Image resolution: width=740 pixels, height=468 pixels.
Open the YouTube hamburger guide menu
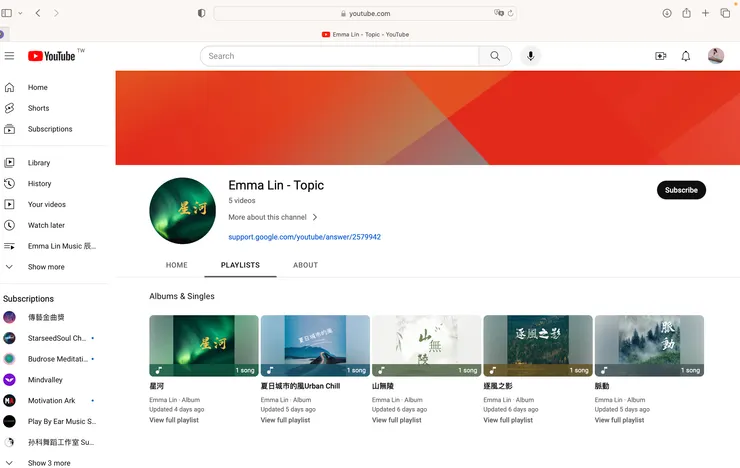point(9,56)
